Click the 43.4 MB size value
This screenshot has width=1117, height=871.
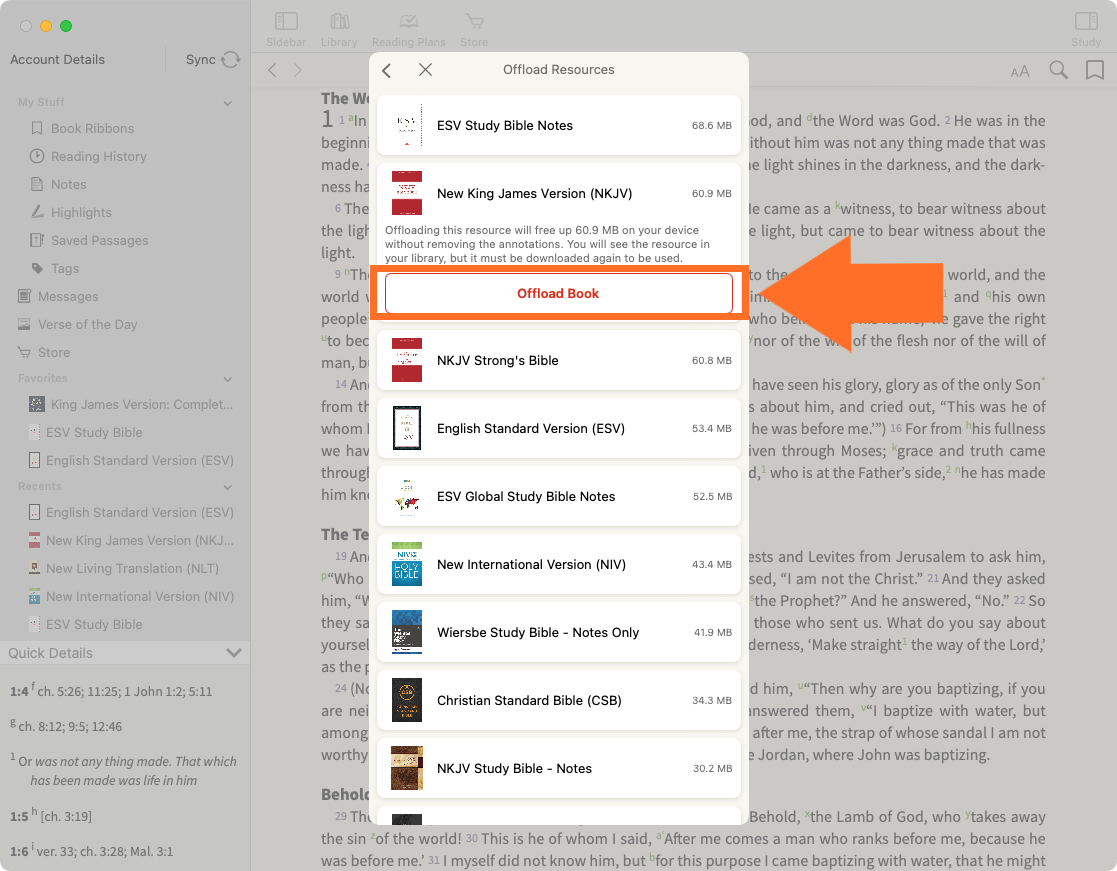click(712, 564)
